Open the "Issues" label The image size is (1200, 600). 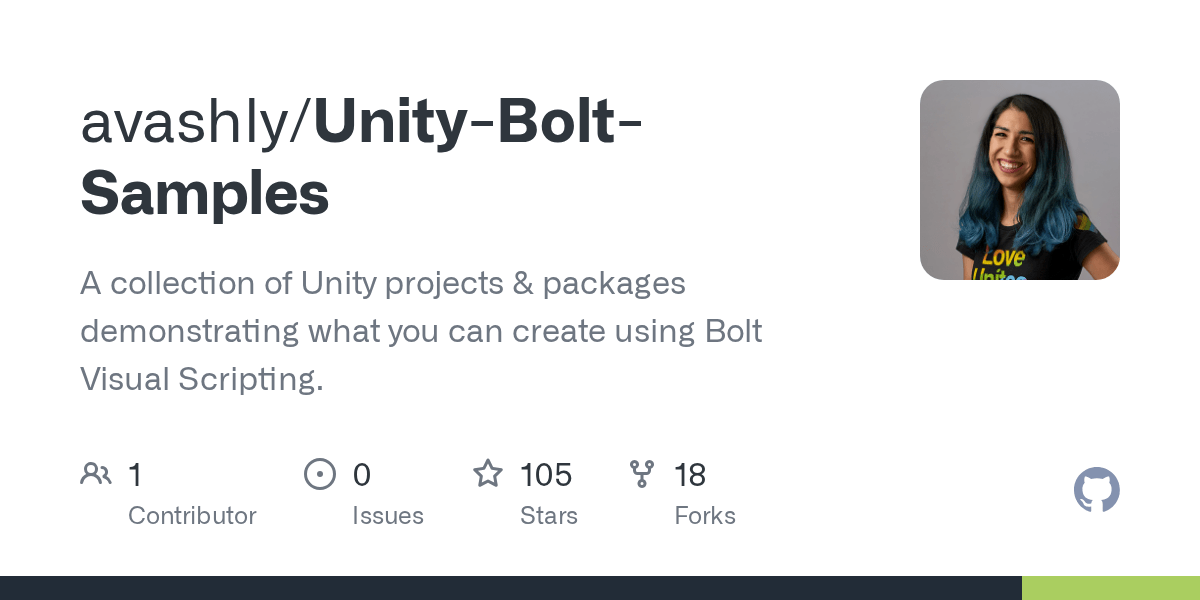(x=387, y=516)
